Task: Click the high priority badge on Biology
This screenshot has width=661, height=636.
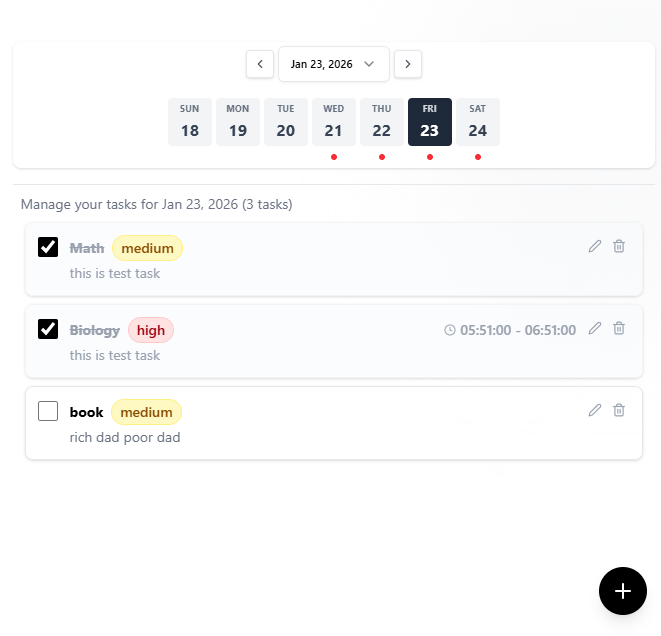Action: pos(151,330)
